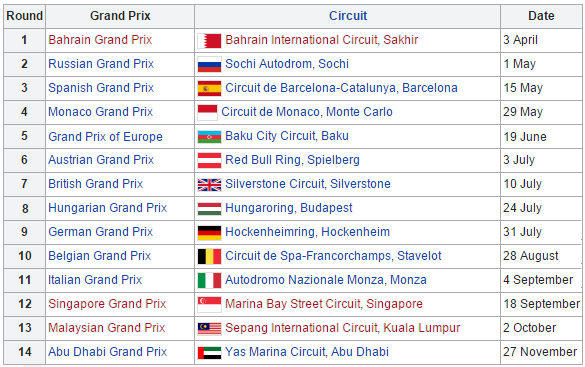The height and width of the screenshot is (367, 585).
Task: Click the Italian flag icon
Action: (x=209, y=280)
